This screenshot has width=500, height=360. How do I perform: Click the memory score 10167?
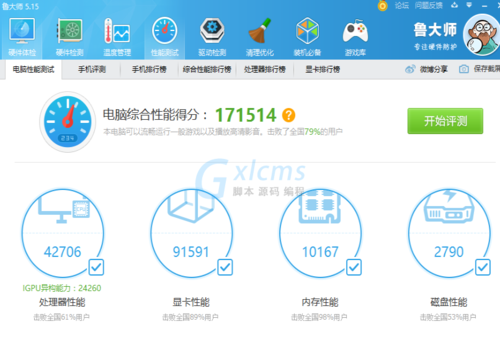coord(320,252)
